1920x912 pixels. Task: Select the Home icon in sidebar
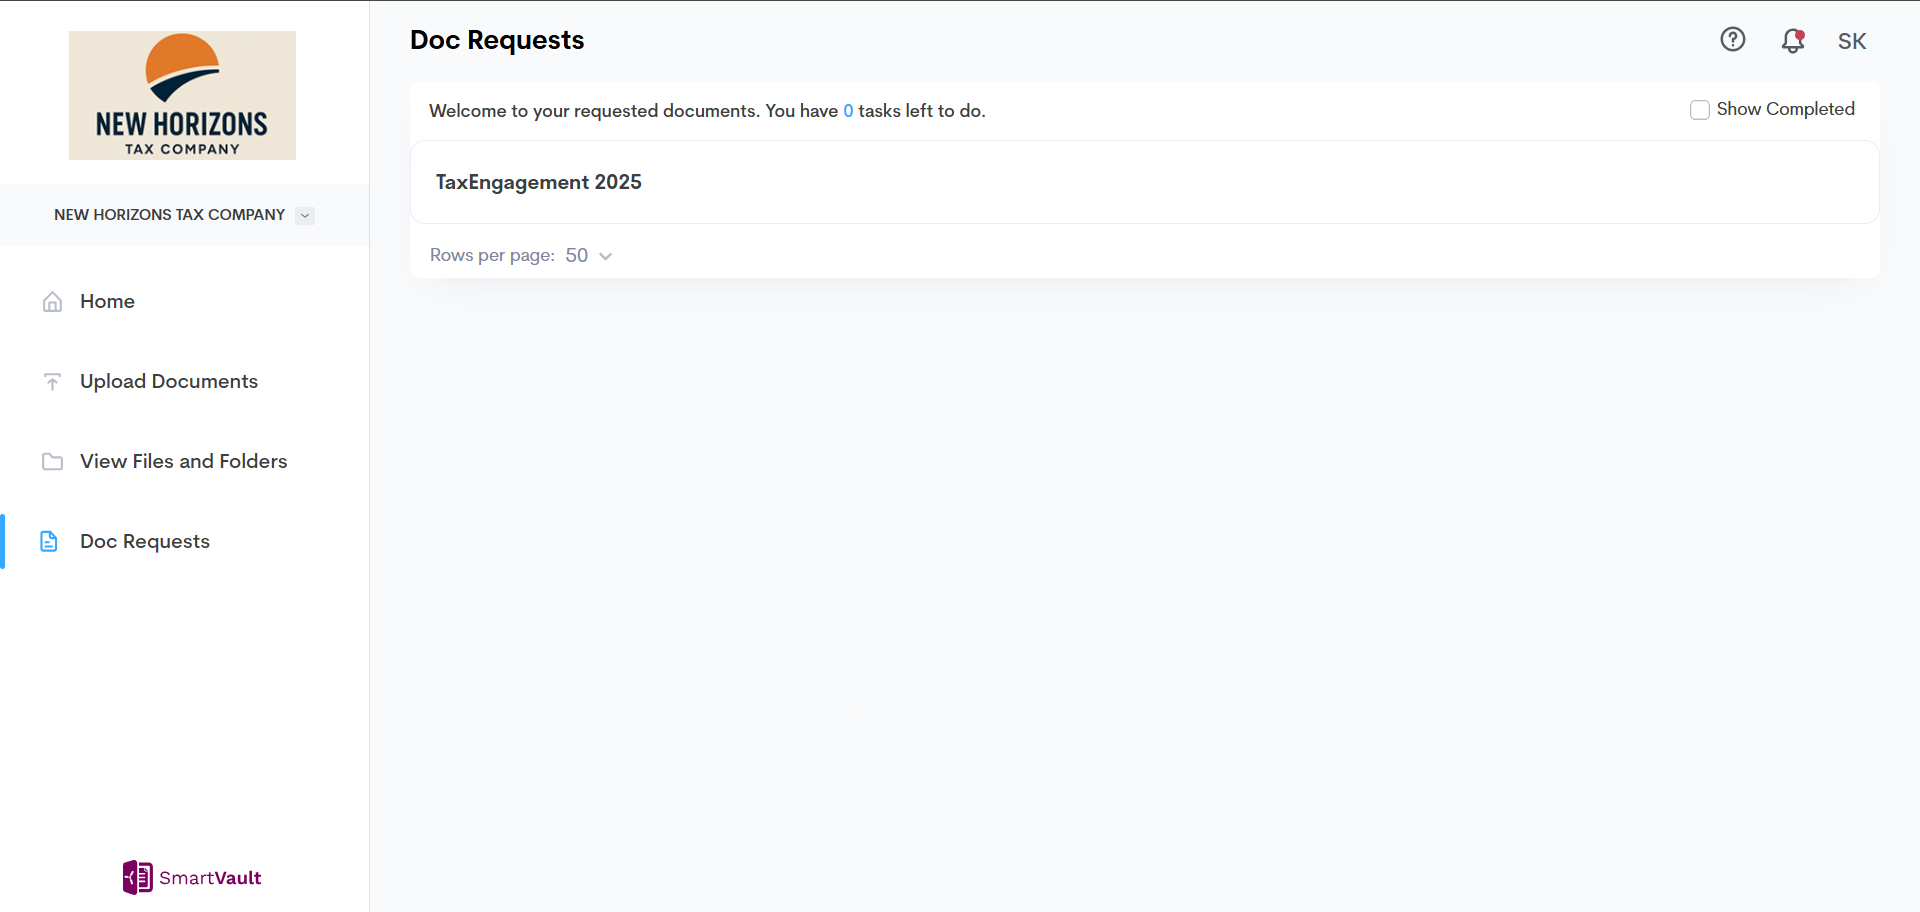coord(52,301)
